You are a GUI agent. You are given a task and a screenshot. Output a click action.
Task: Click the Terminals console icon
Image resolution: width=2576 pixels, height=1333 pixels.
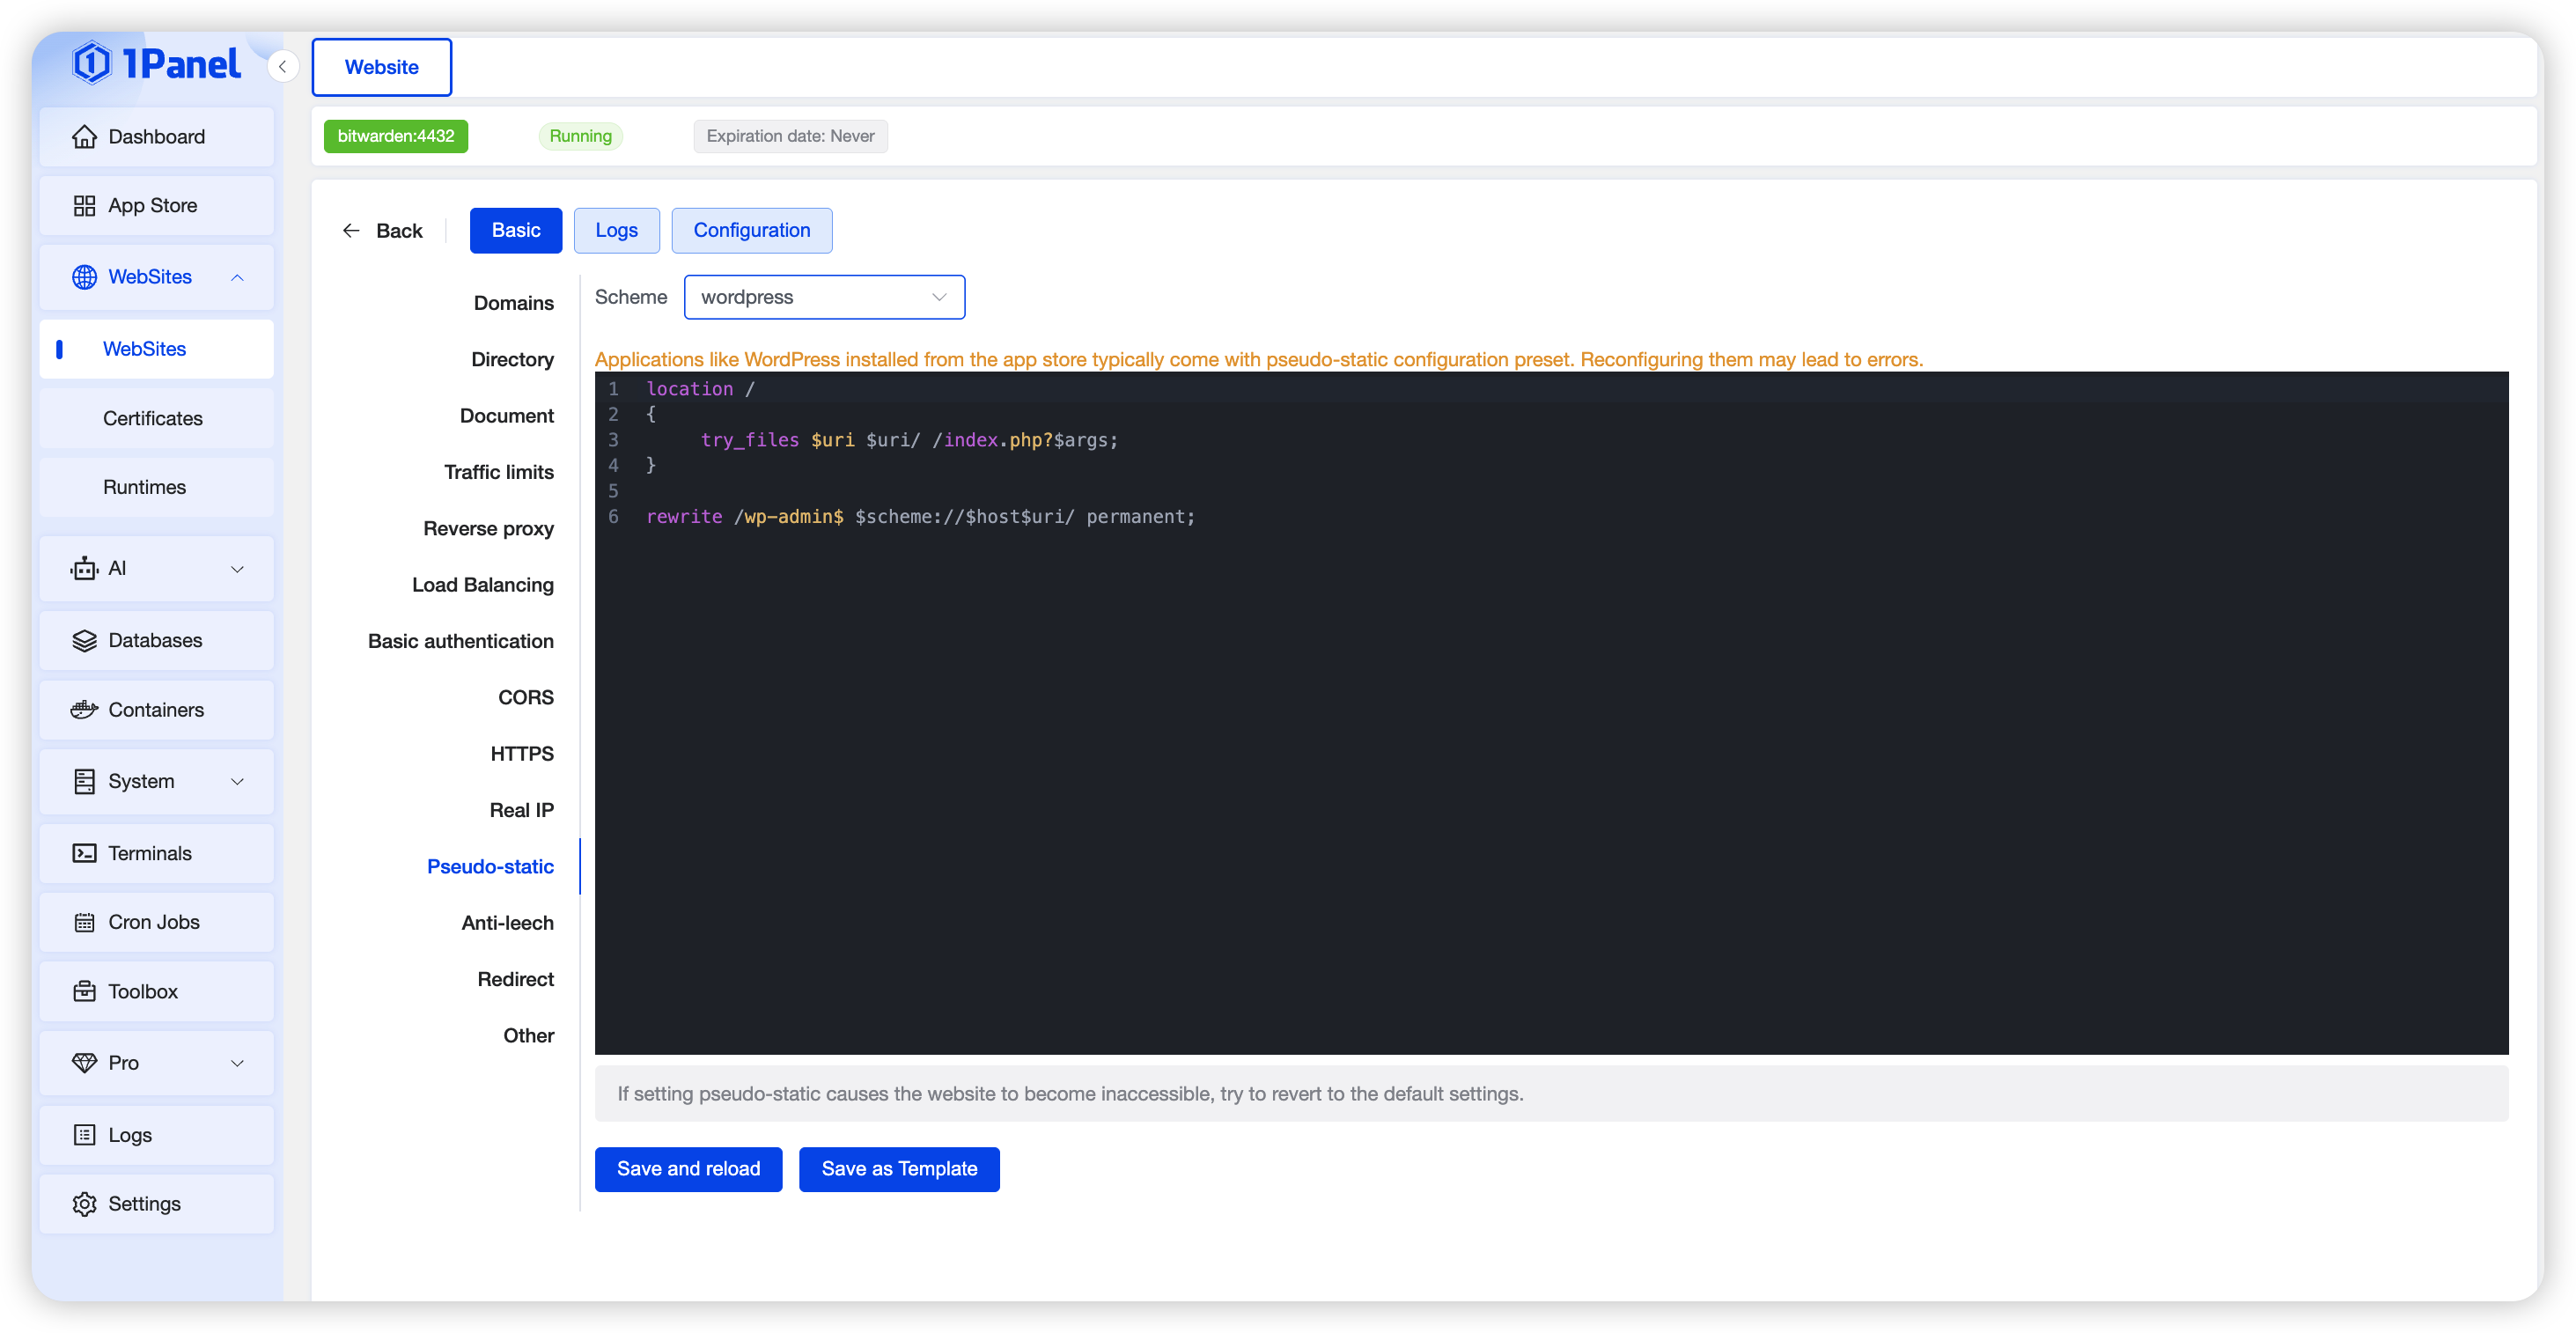84,853
